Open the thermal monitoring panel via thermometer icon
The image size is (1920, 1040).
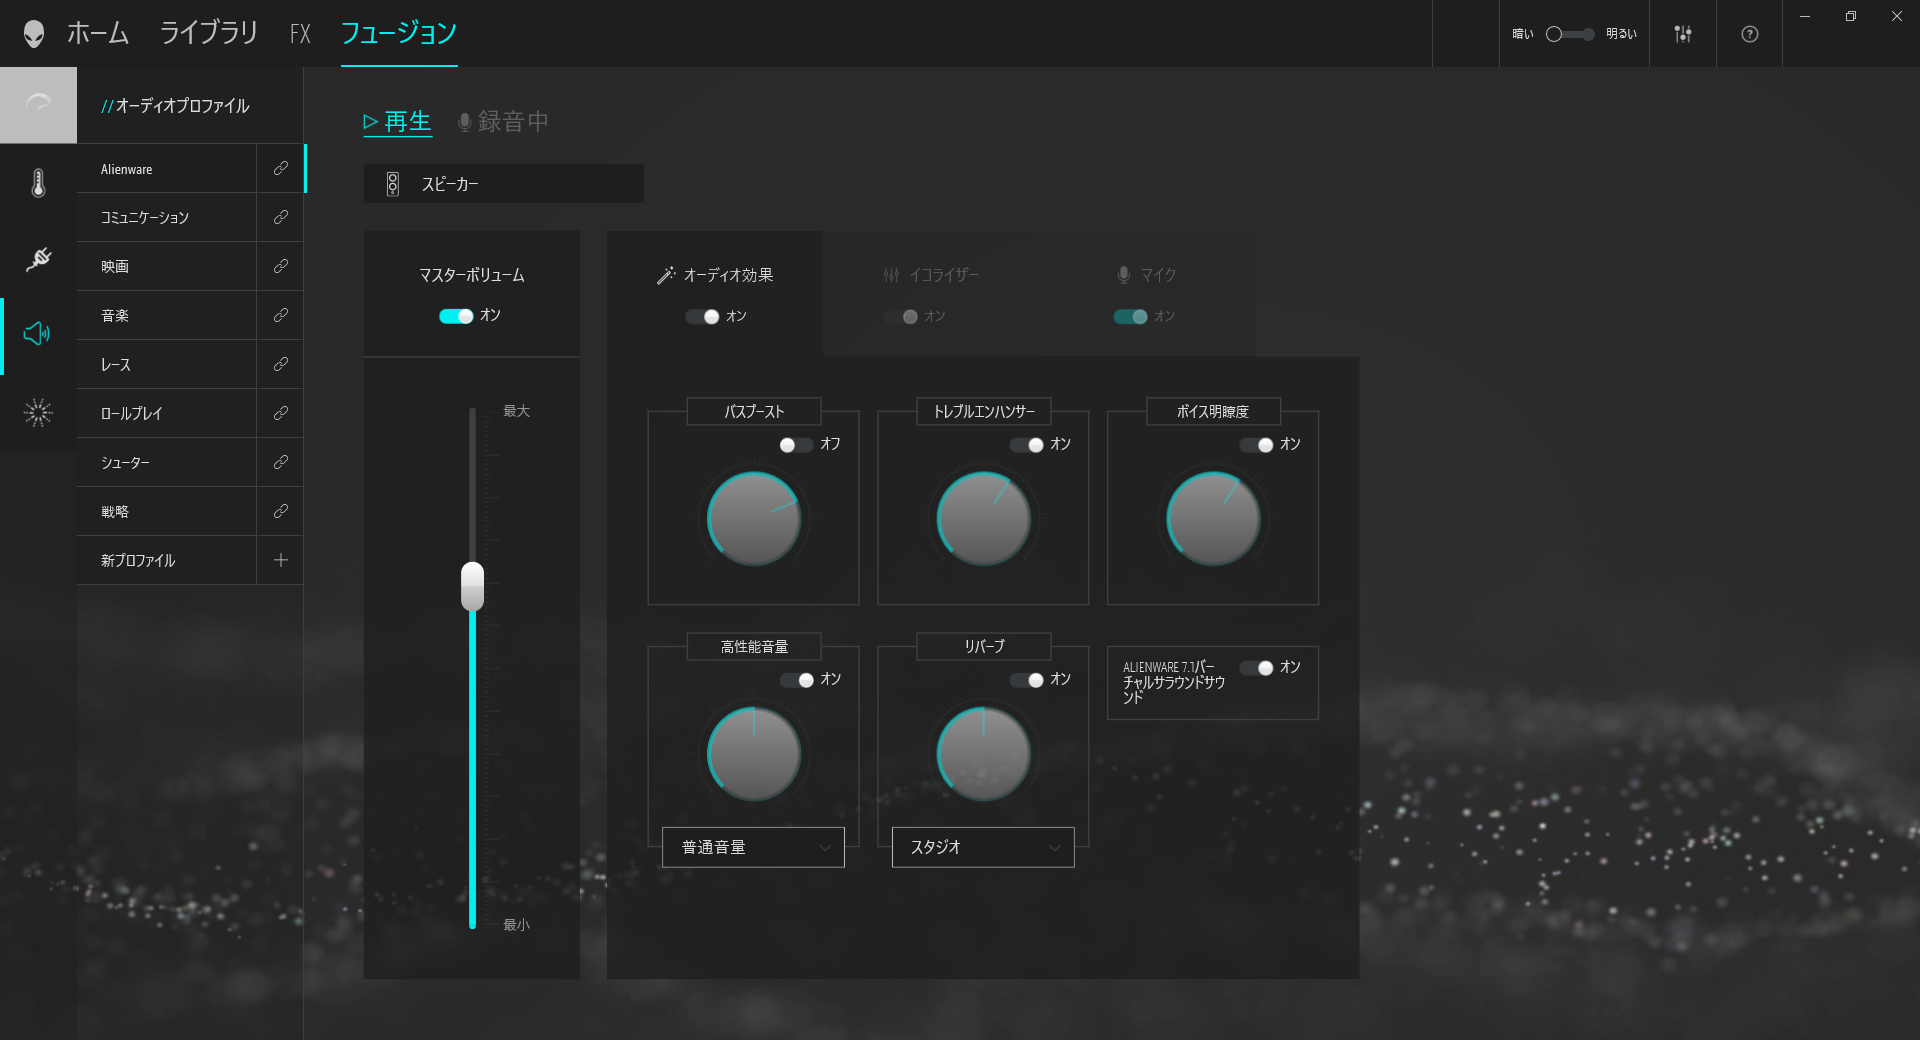pyautogui.click(x=37, y=182)
